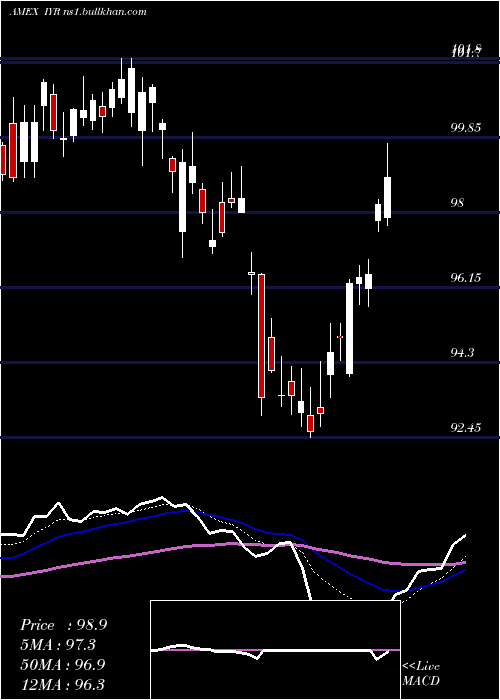The width and height of the screenshot is (500, 700).
Task: Click the 50MA : 96.9 readout
Action: 63,664
